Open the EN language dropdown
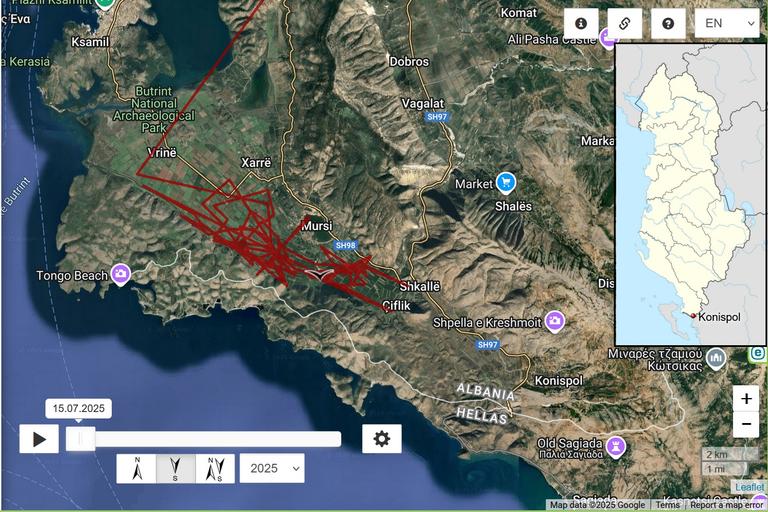768x512 pixels. (x=727, y=23)
